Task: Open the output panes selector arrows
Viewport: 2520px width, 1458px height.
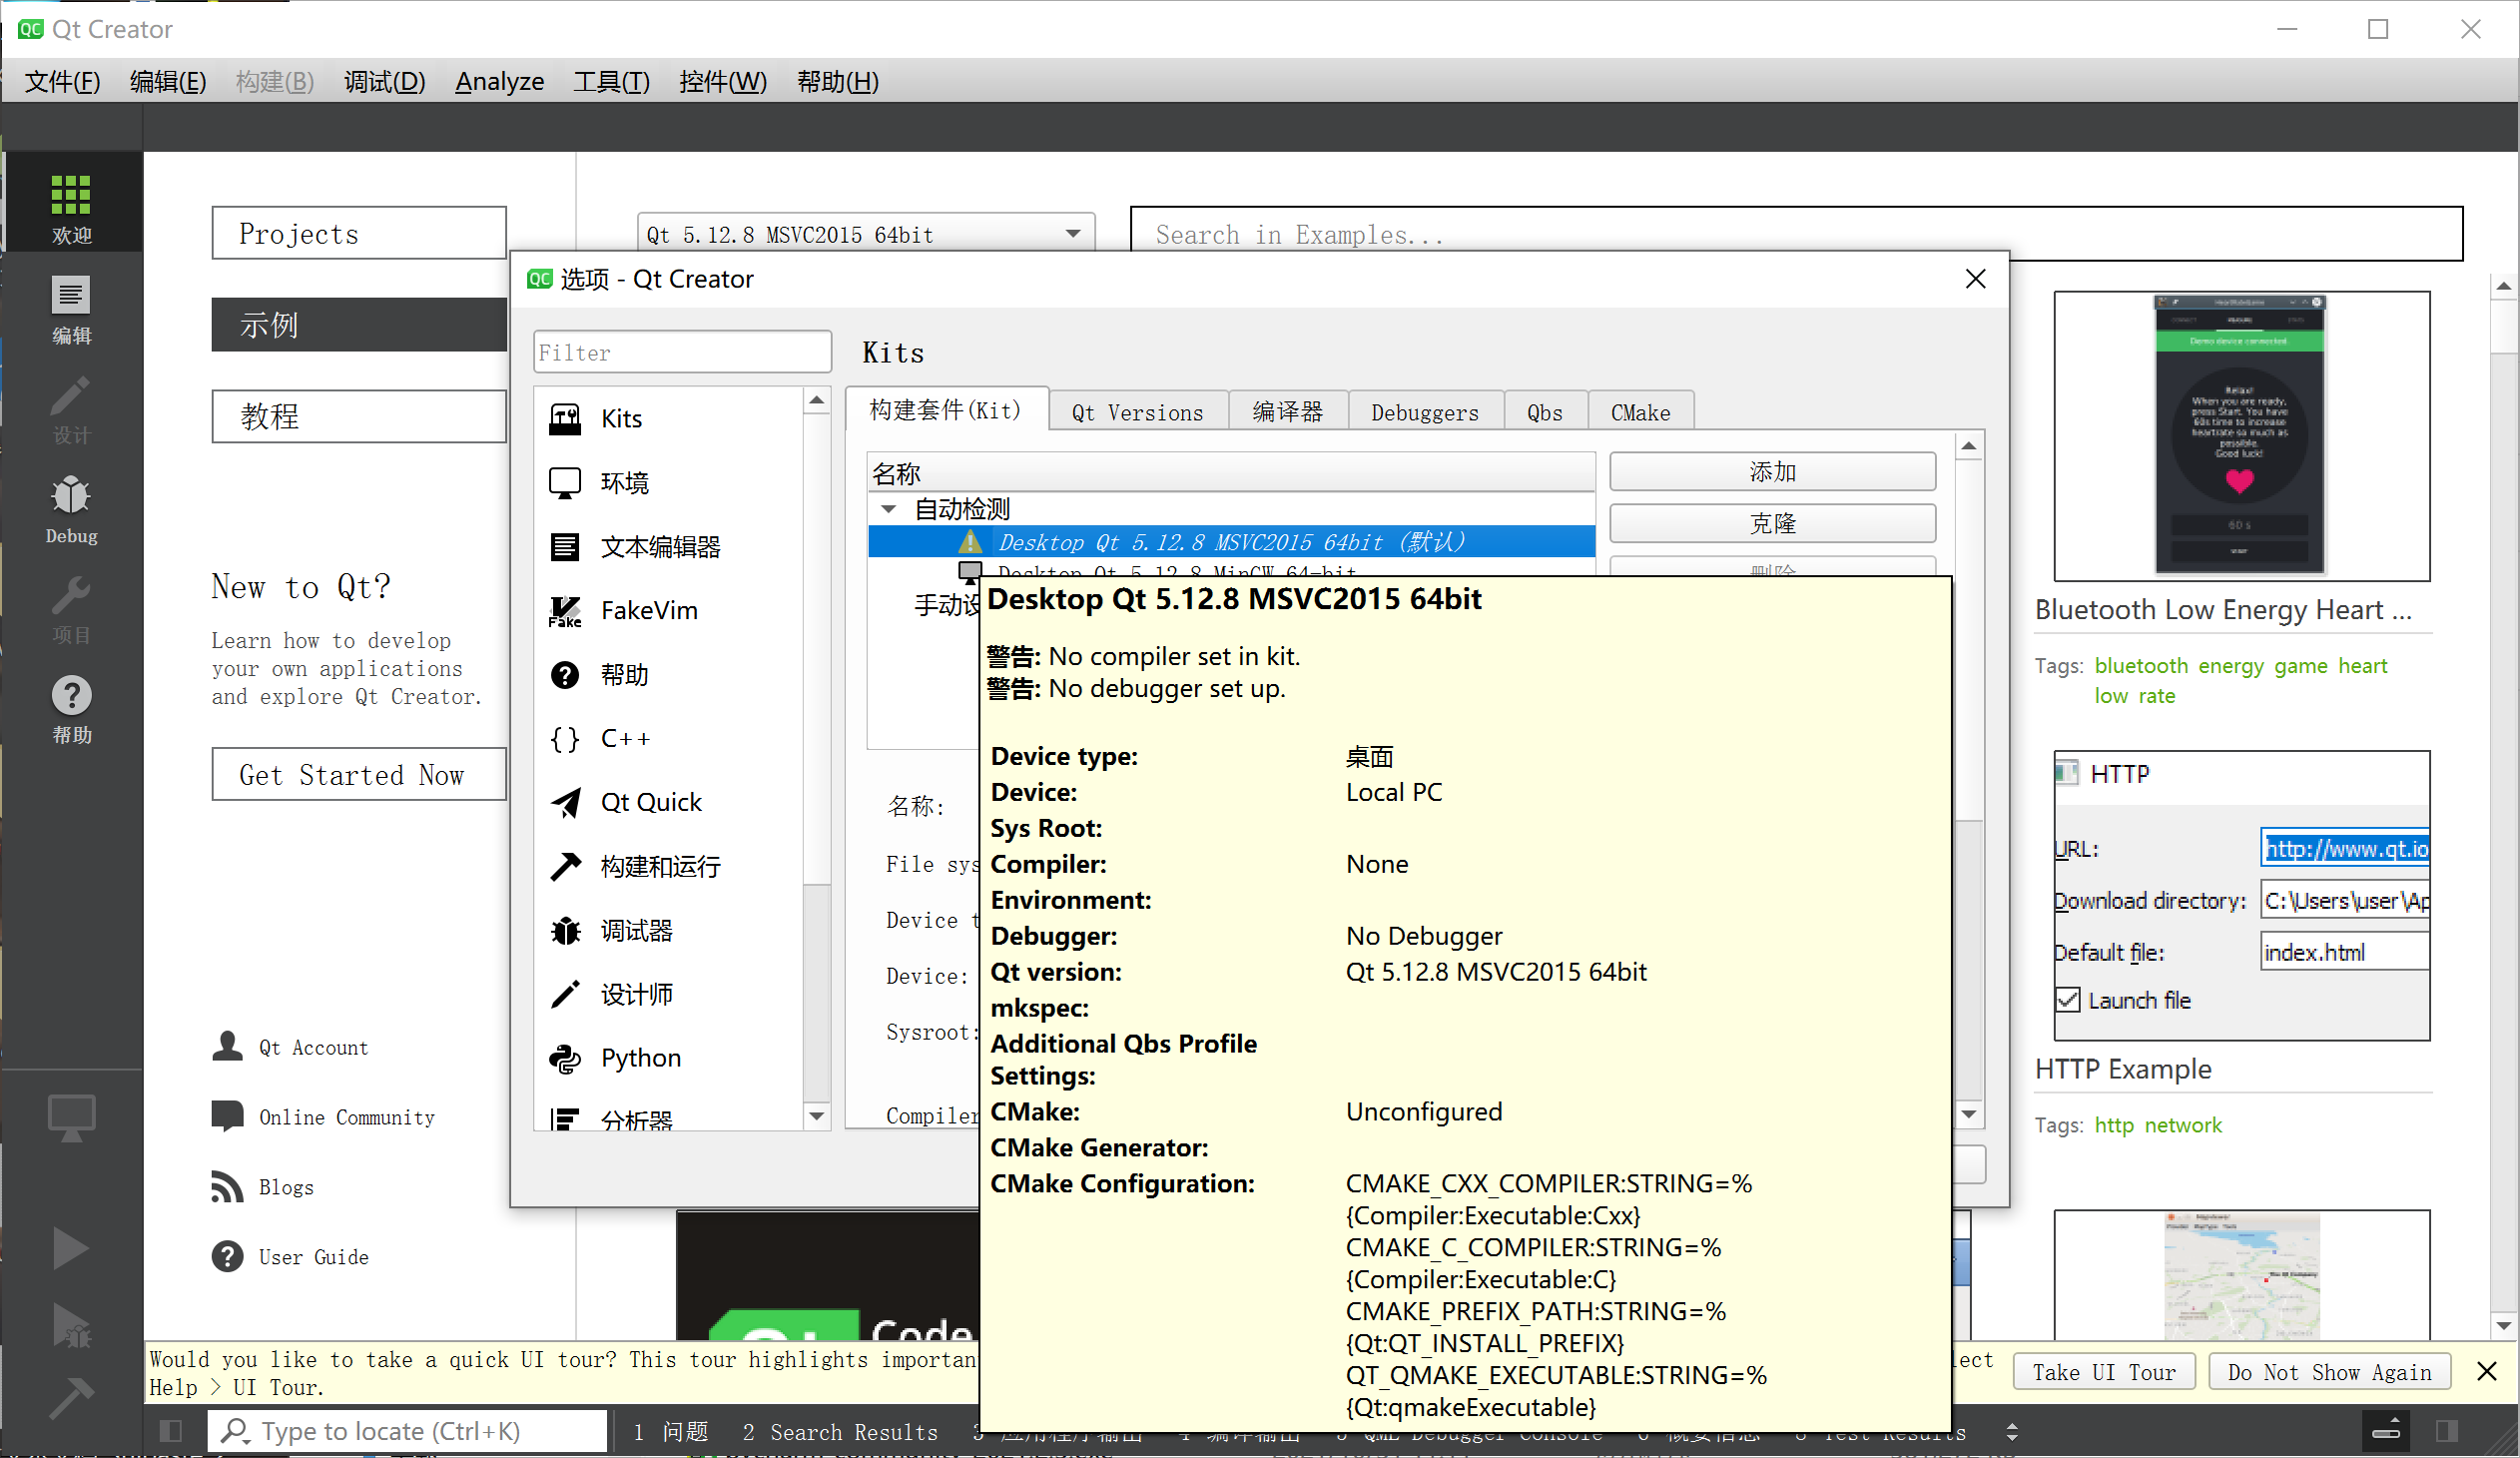Action: click(2012, 1432)
